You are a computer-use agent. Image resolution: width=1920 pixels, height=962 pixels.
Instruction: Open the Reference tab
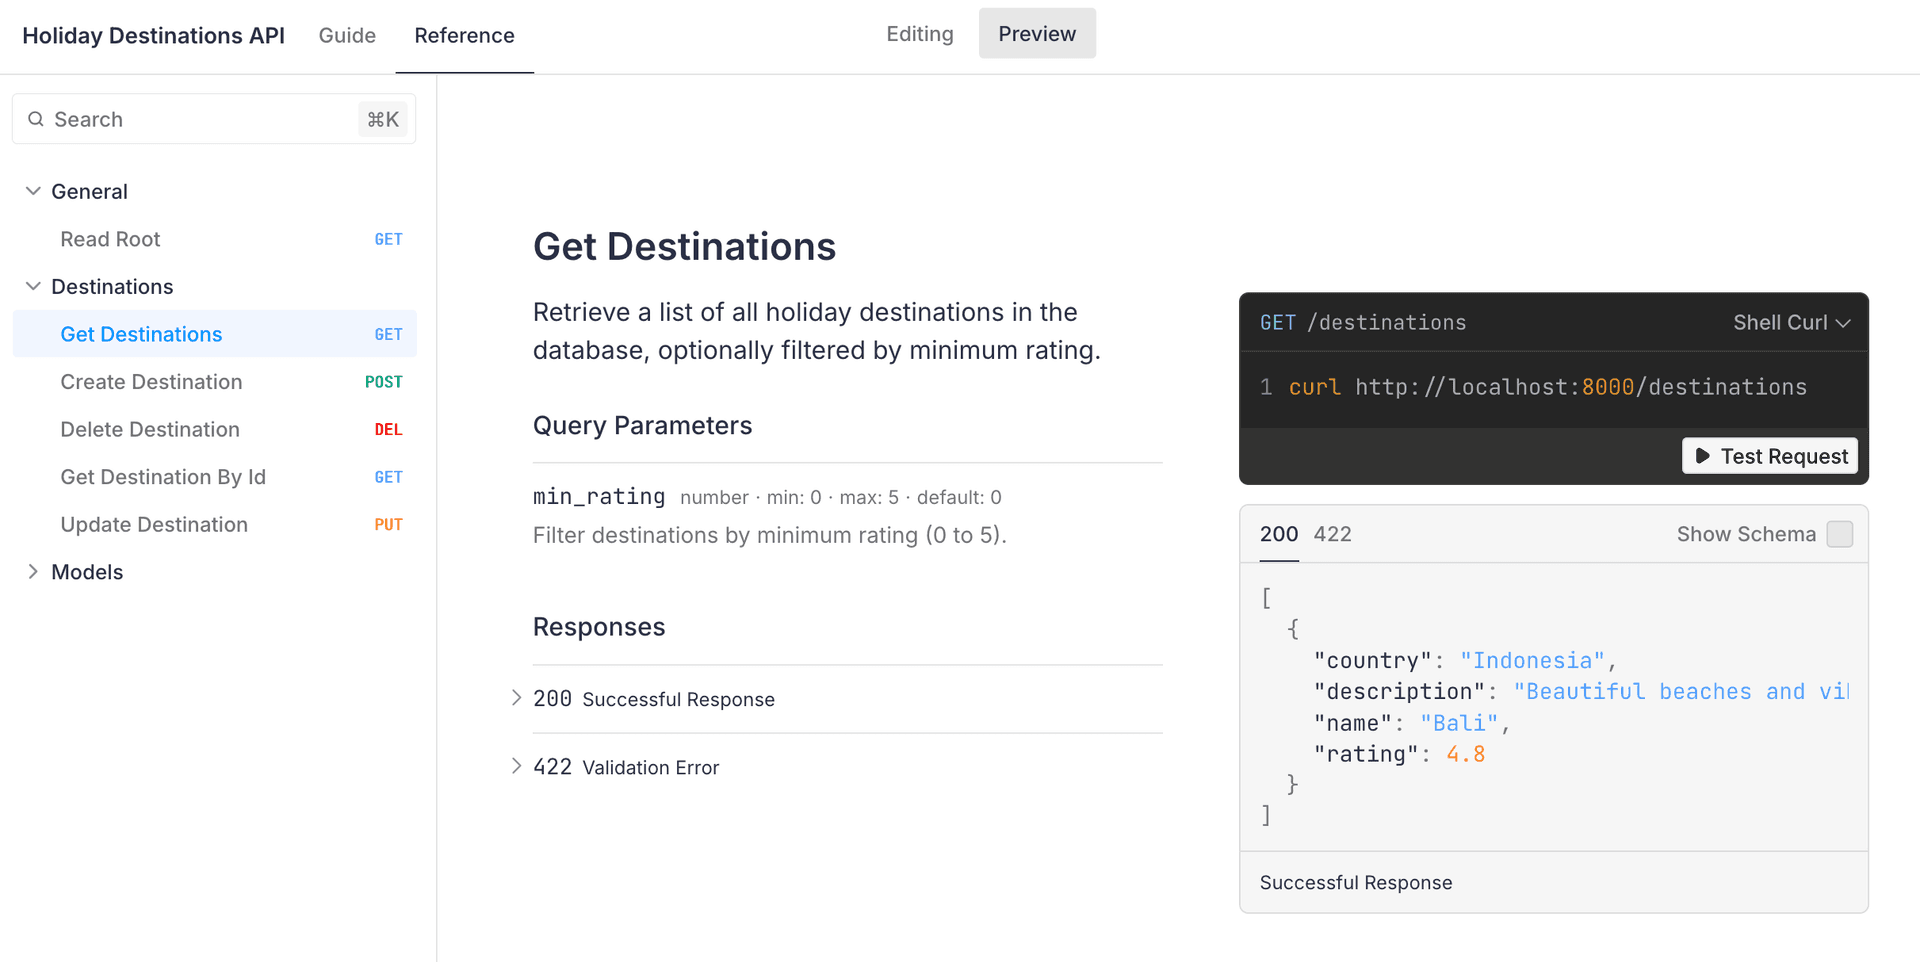click(464, 35)
